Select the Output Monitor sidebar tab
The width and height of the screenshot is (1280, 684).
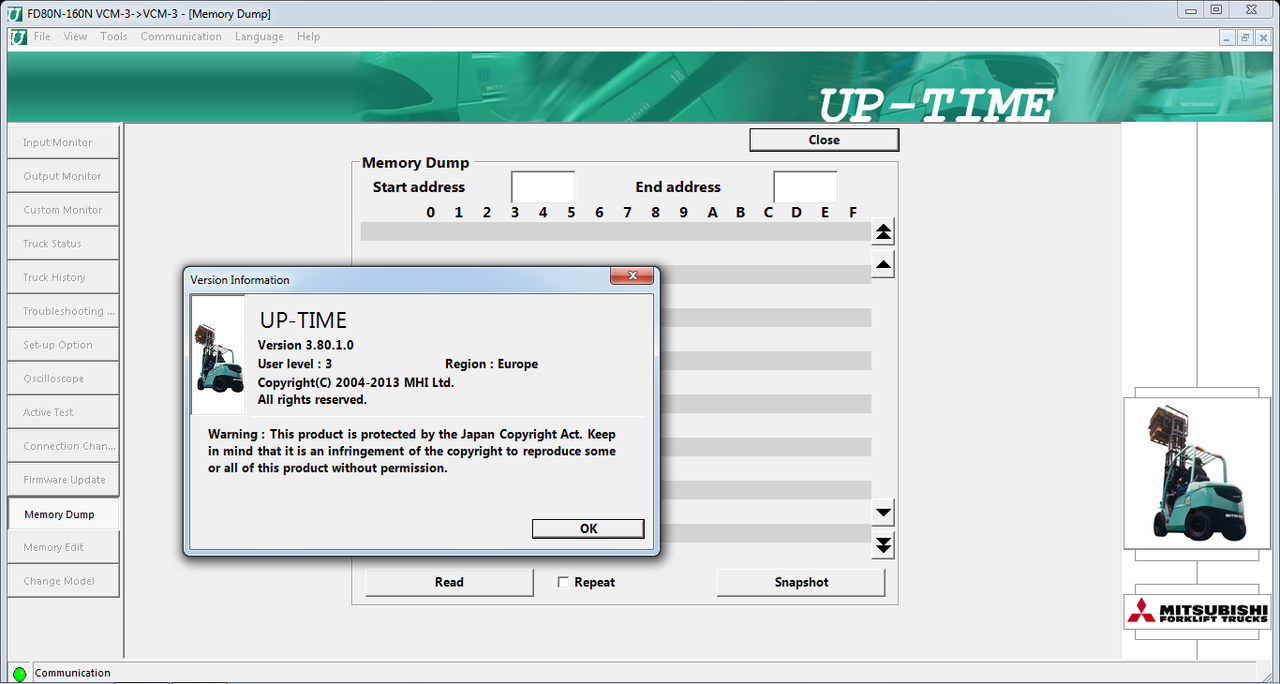click(x=63, y=176)
